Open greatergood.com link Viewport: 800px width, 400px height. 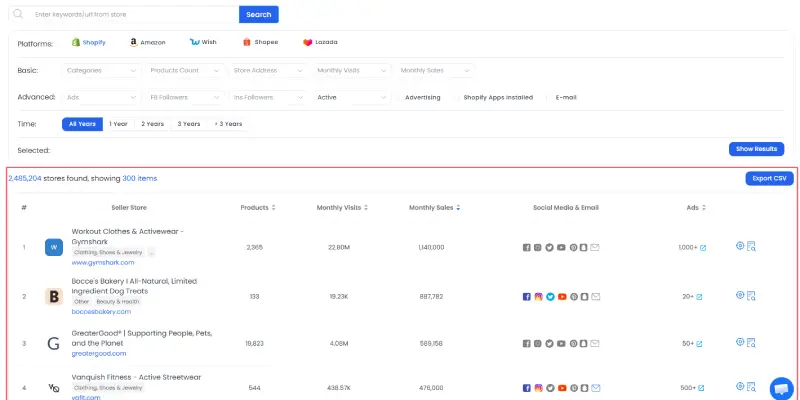click(x=99, y=353)
